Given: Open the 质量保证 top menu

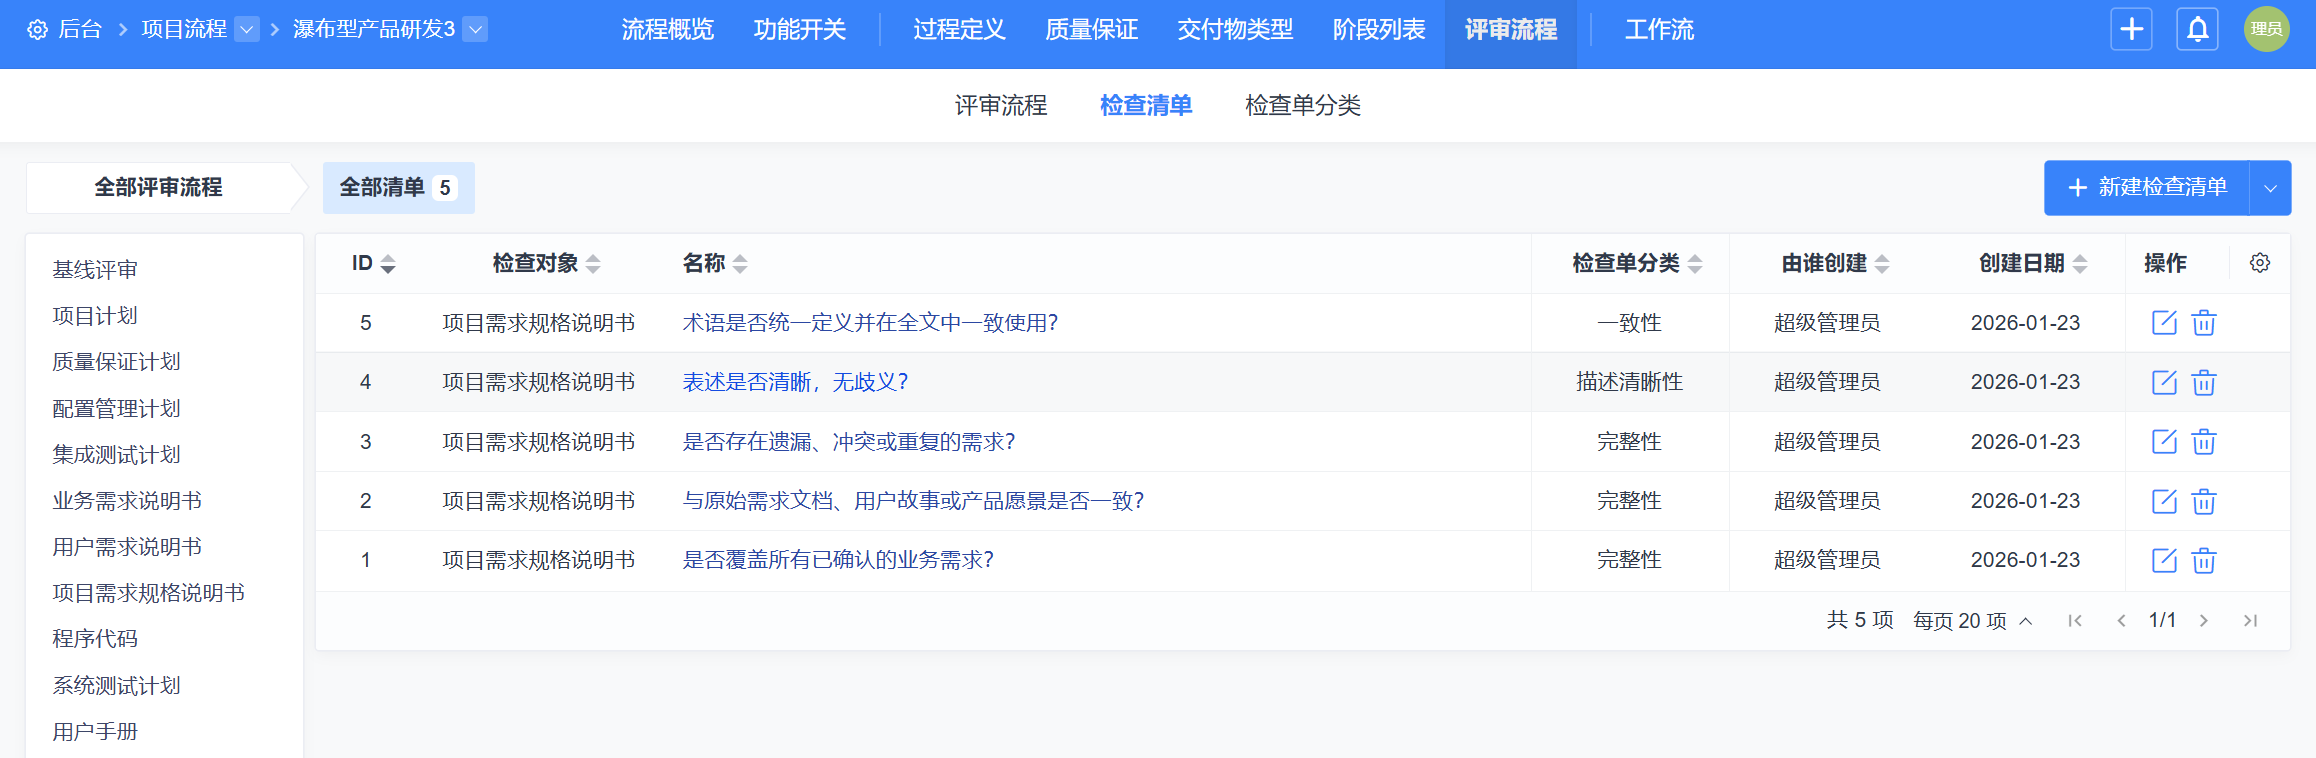Looking at the screenshot, I should tap(1091, 30).
